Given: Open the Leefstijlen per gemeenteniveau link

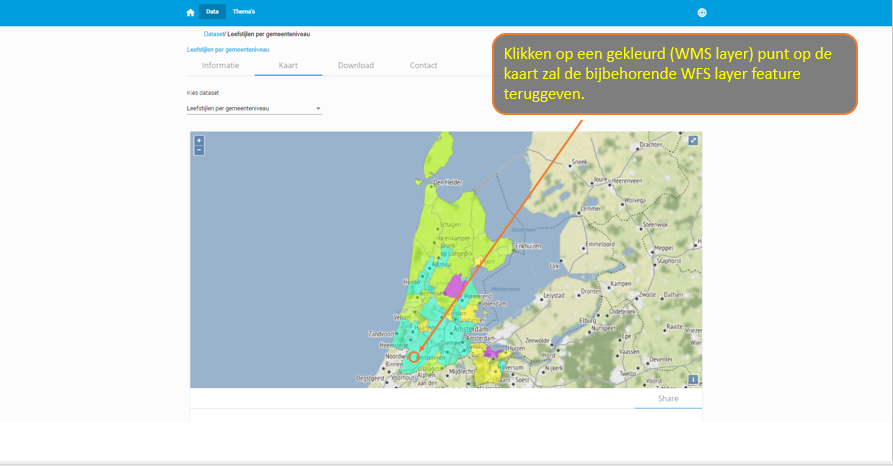Looking at the screenshot, I should [228, 50].
